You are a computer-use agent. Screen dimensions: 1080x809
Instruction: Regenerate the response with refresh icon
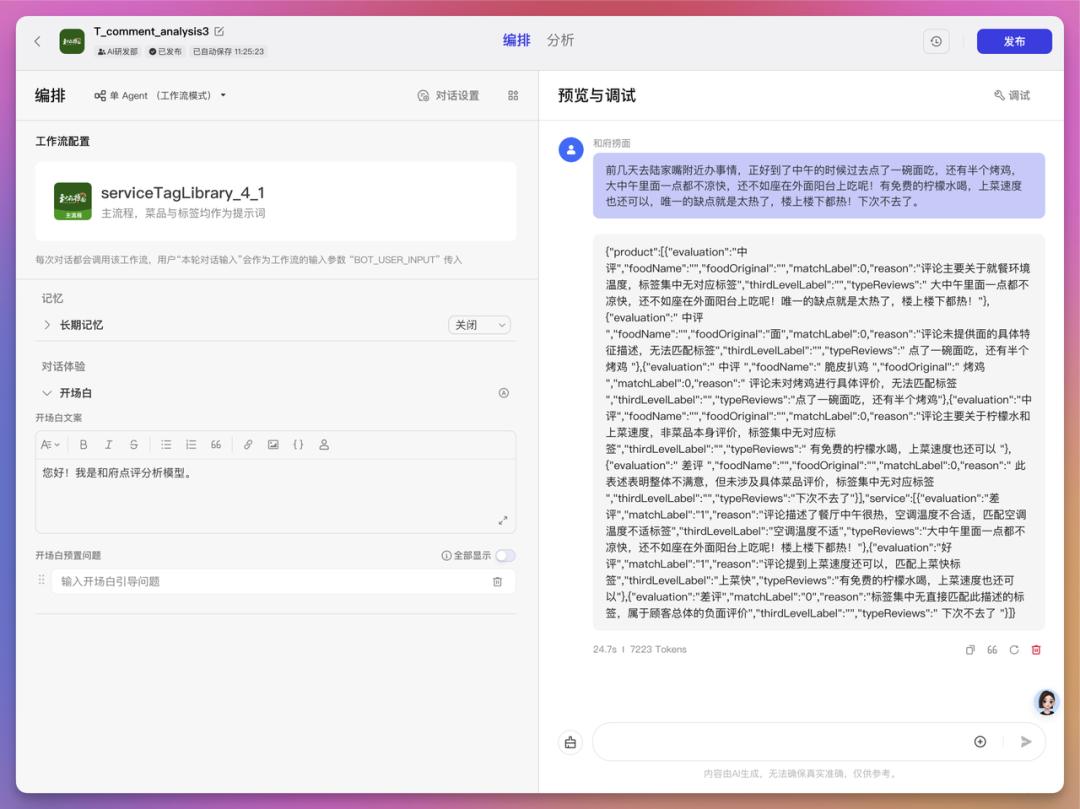click(1014, 650)
